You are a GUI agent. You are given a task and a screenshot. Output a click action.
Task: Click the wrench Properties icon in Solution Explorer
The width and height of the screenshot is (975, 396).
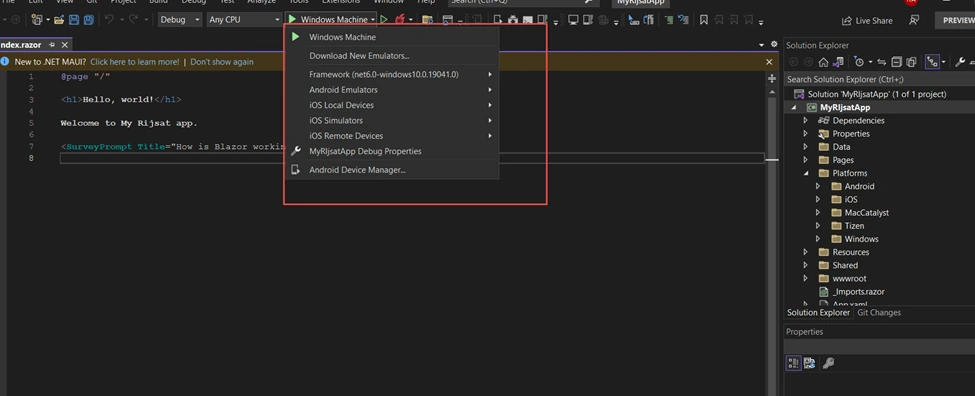click(960, 62)
